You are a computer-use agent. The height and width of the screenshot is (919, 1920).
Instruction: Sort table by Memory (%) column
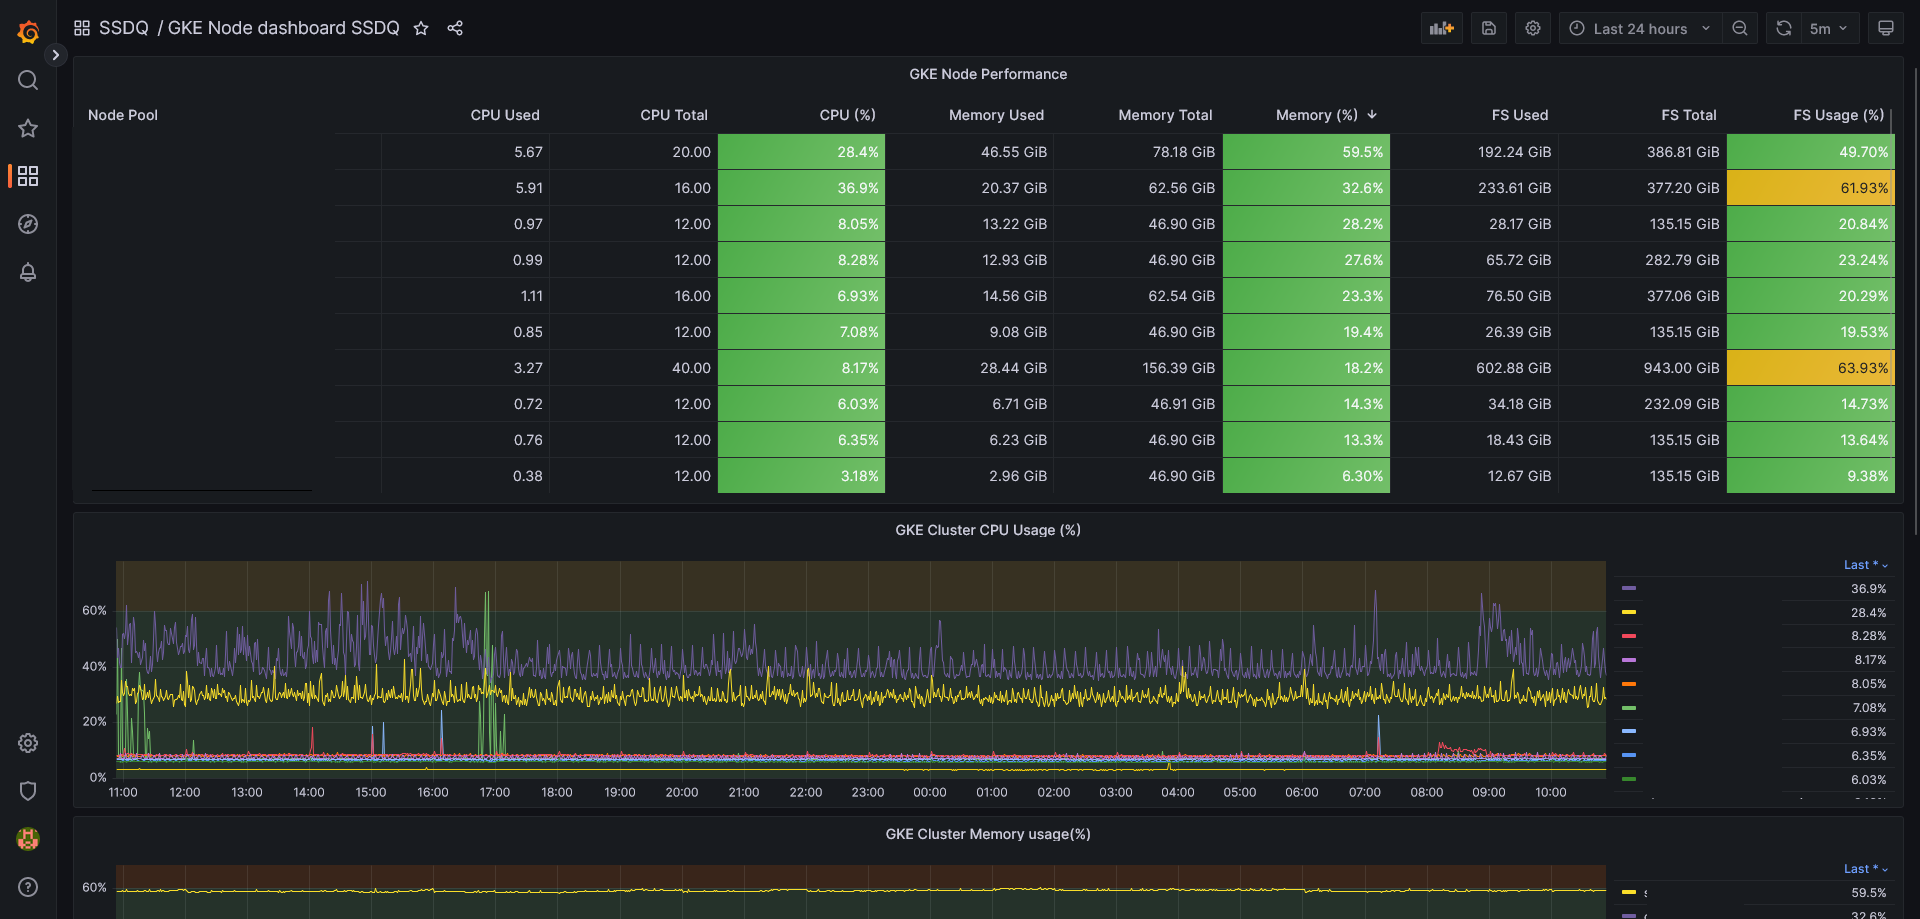click(x=1316, y=115)
